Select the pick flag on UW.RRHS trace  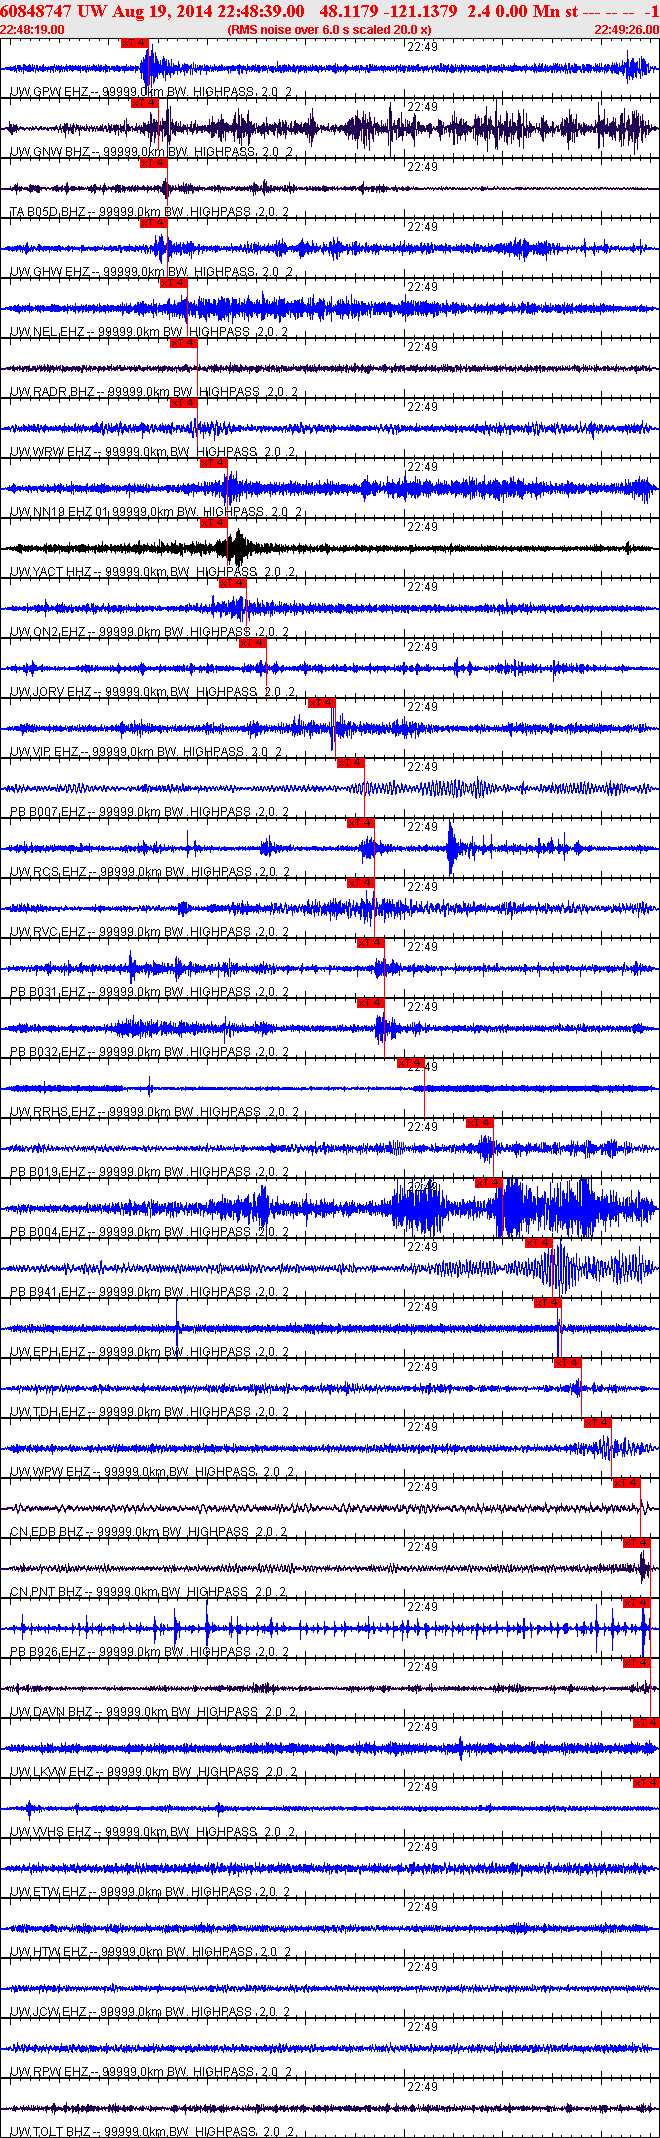pos(410,1063)
